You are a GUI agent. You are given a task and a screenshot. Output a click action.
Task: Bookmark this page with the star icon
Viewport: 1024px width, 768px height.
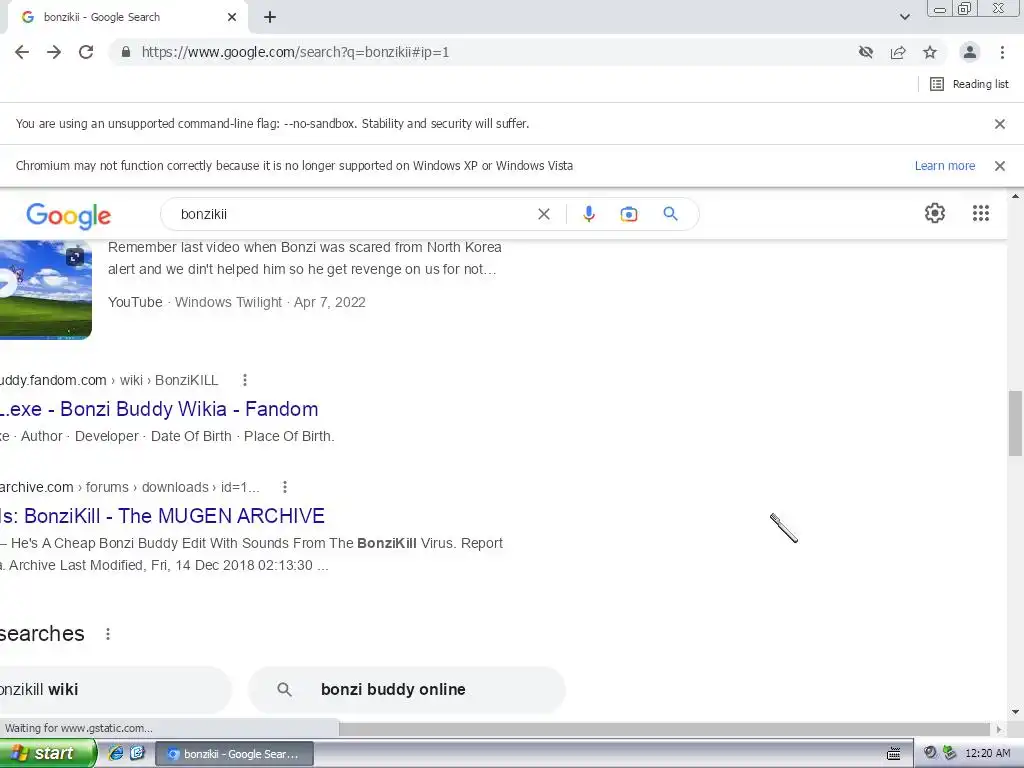(x=930, y=52)
